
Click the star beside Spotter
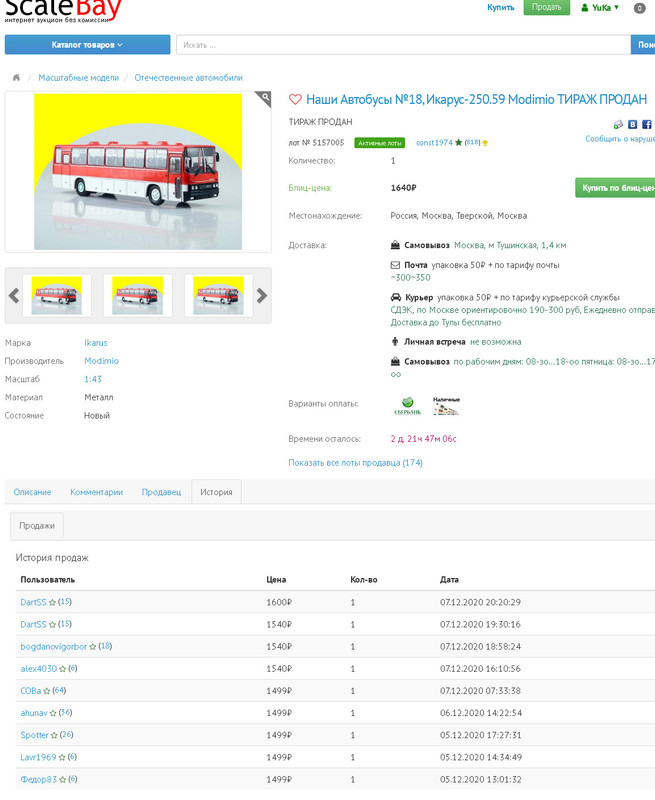click(x=54, y=735)
